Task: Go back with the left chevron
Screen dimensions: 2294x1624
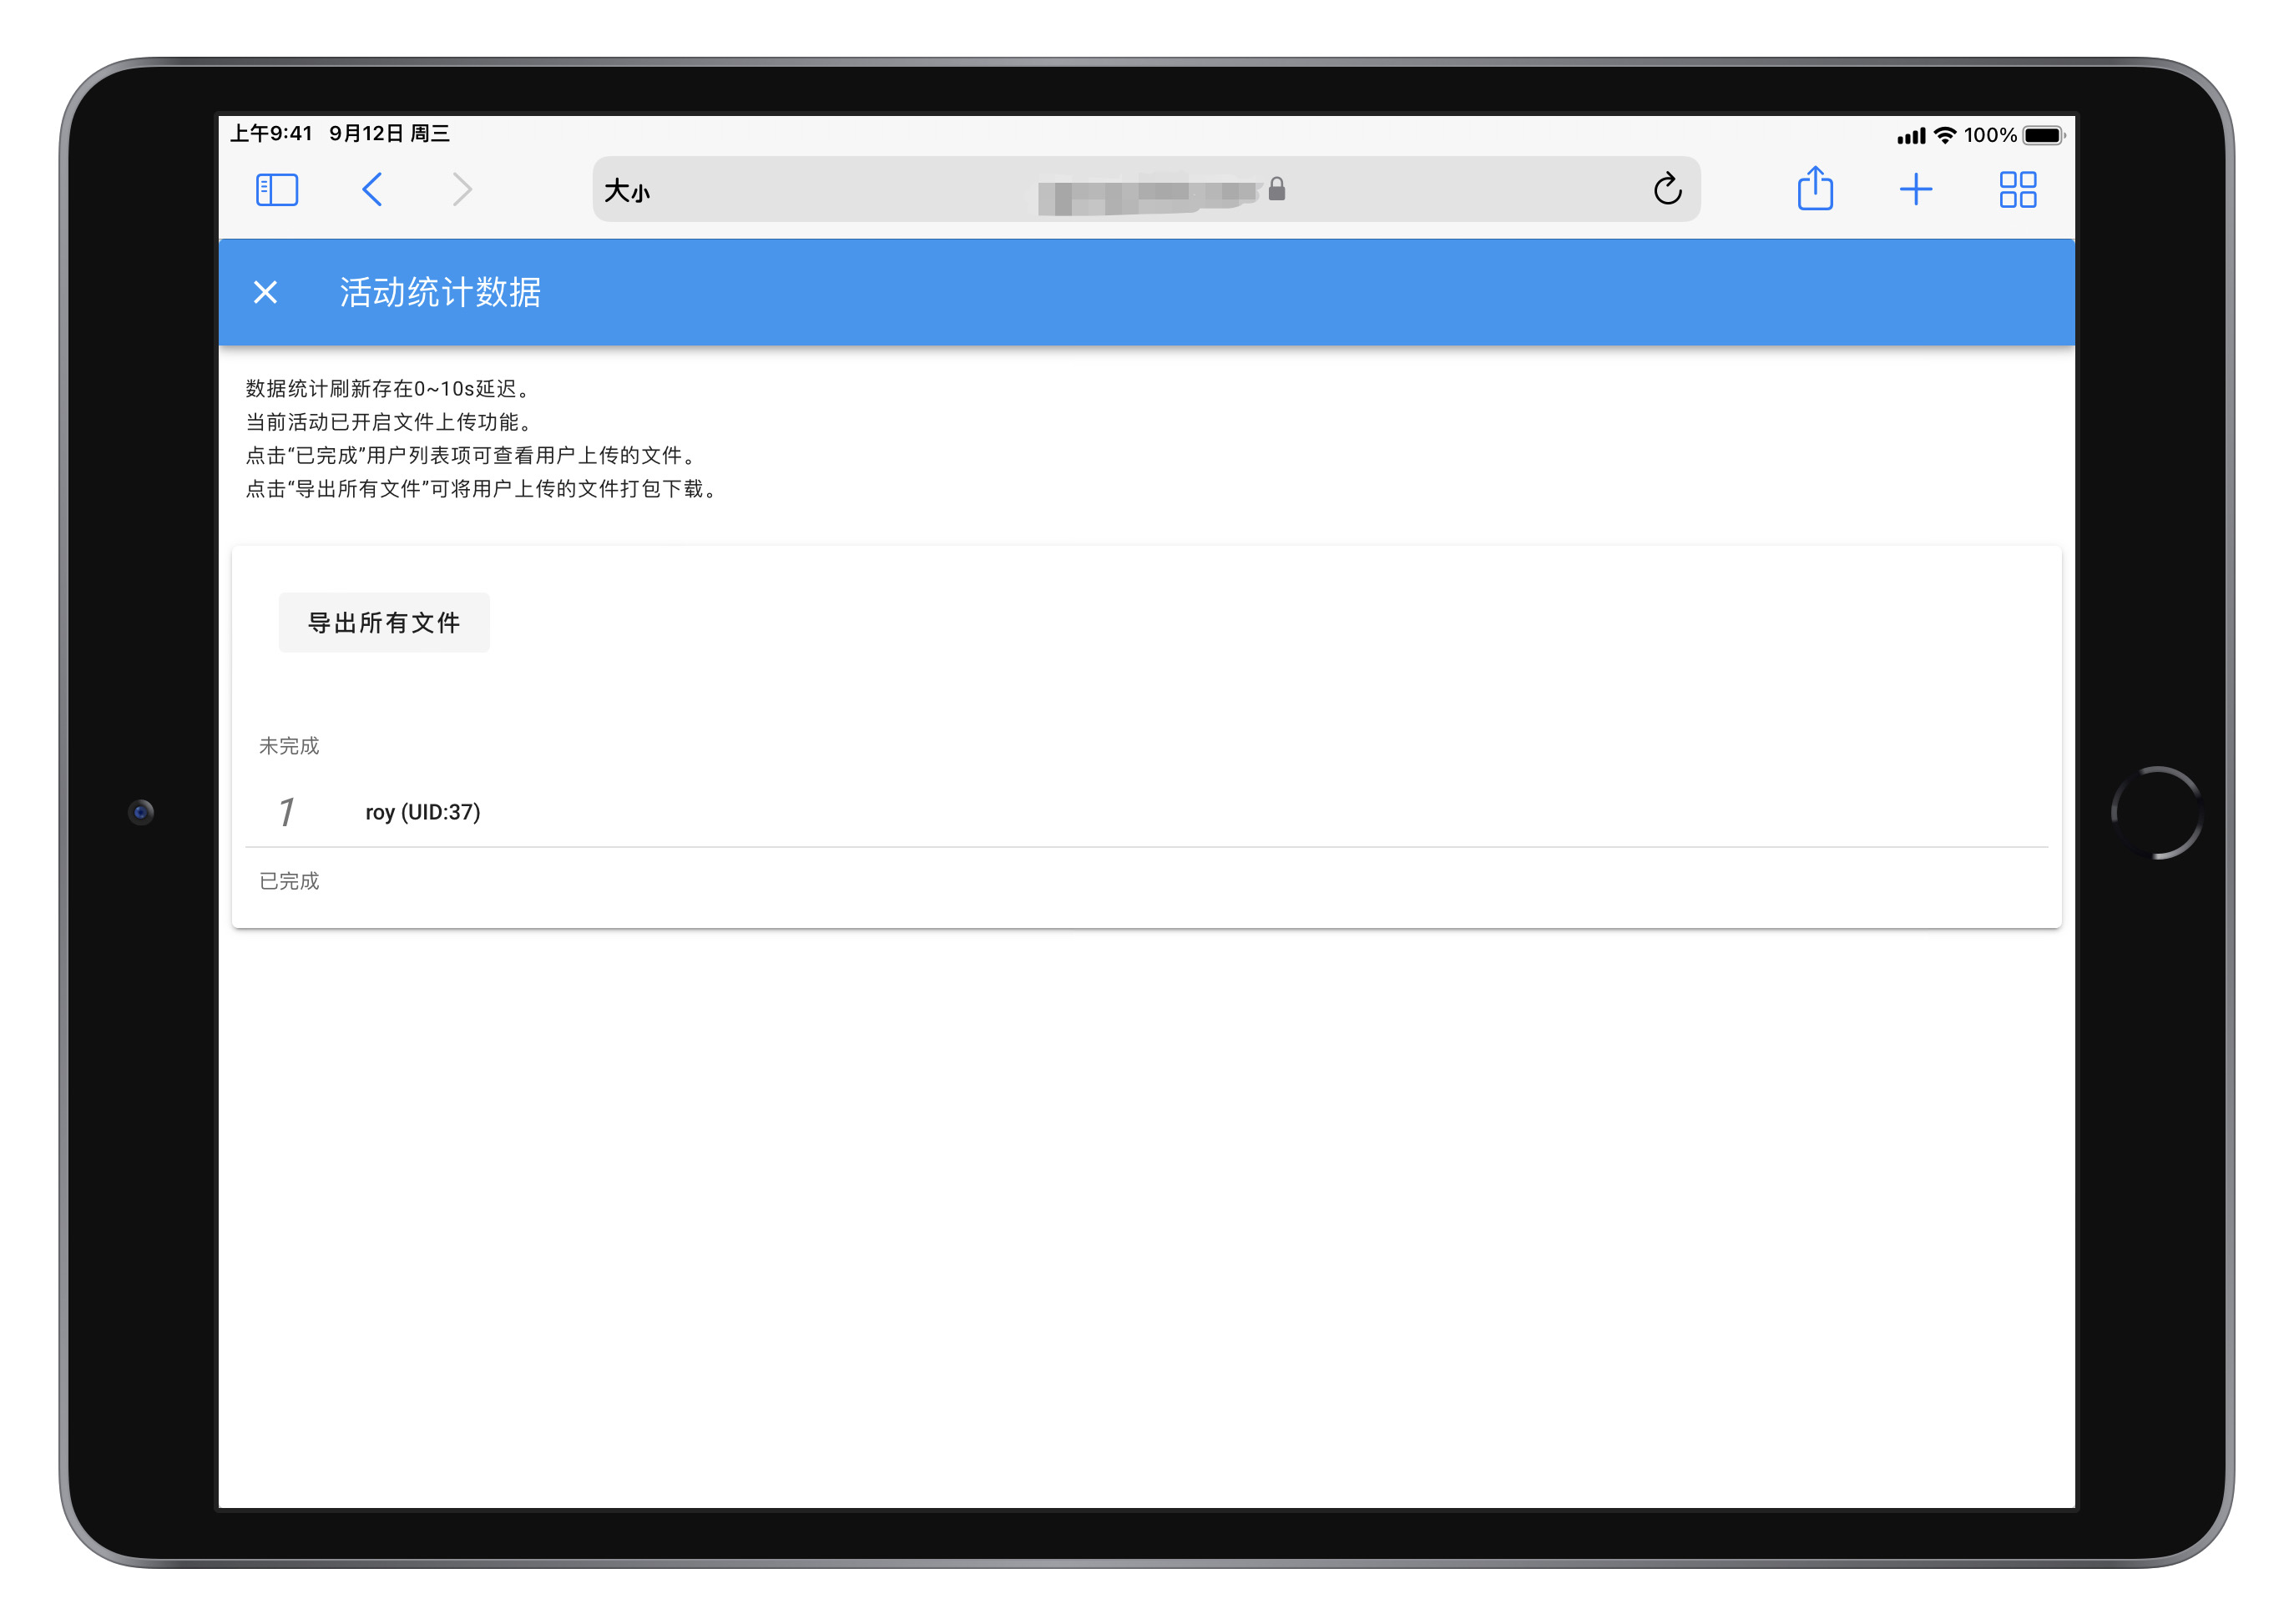Action: [372, 190]
